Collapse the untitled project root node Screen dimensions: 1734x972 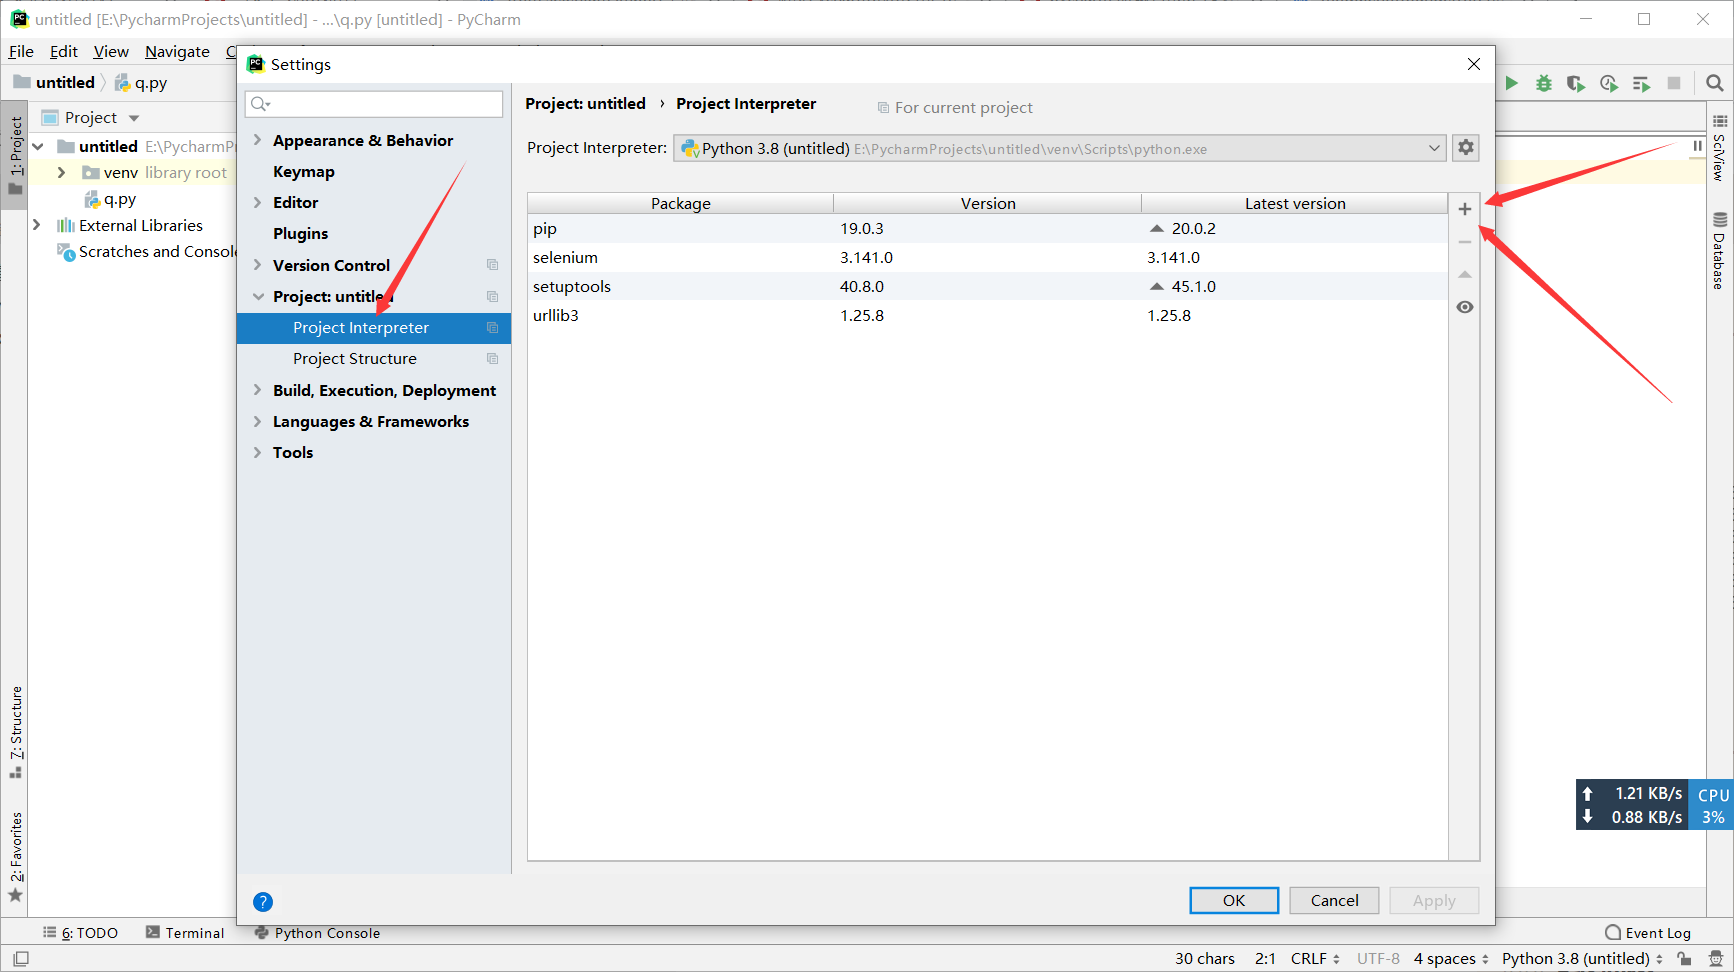(37, 146)
